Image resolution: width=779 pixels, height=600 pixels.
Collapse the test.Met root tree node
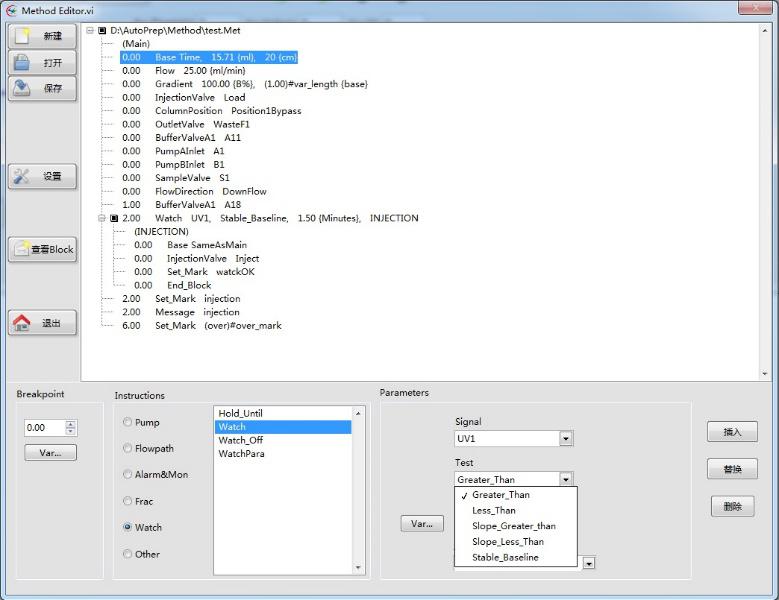pyautogui.click(x=90, y=31)
